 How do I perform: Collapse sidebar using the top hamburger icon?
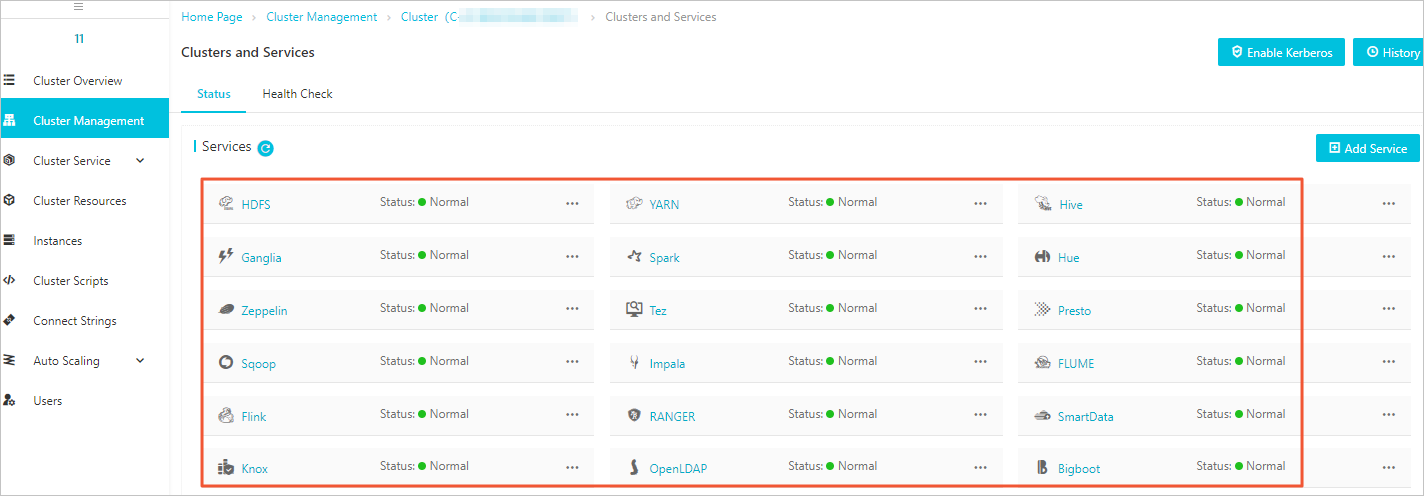coord(79,7)
